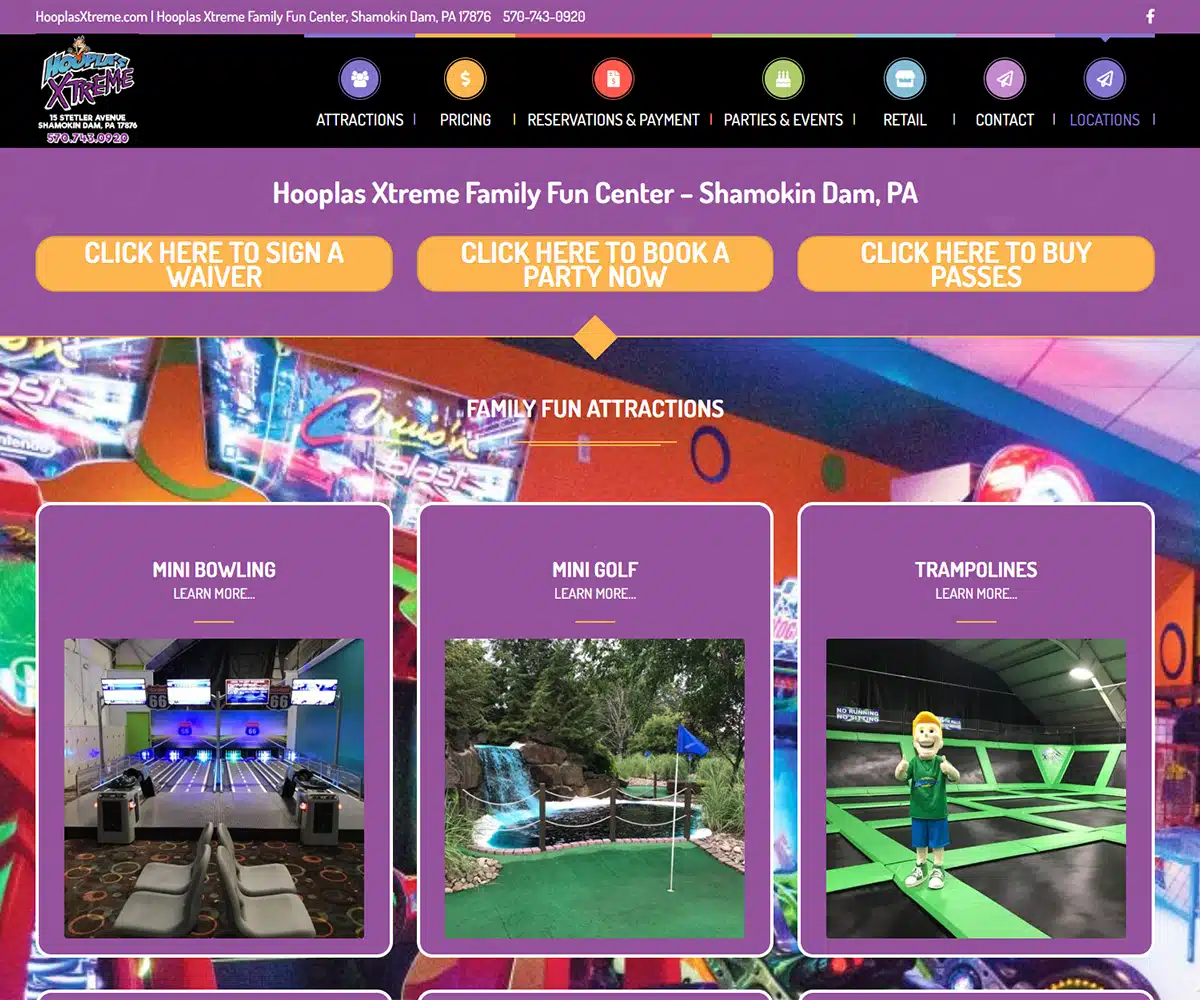Viewport: 1200px width, 1000px height.
Task: Open the MINI BOWLING heading link
Action: [214, 570]
